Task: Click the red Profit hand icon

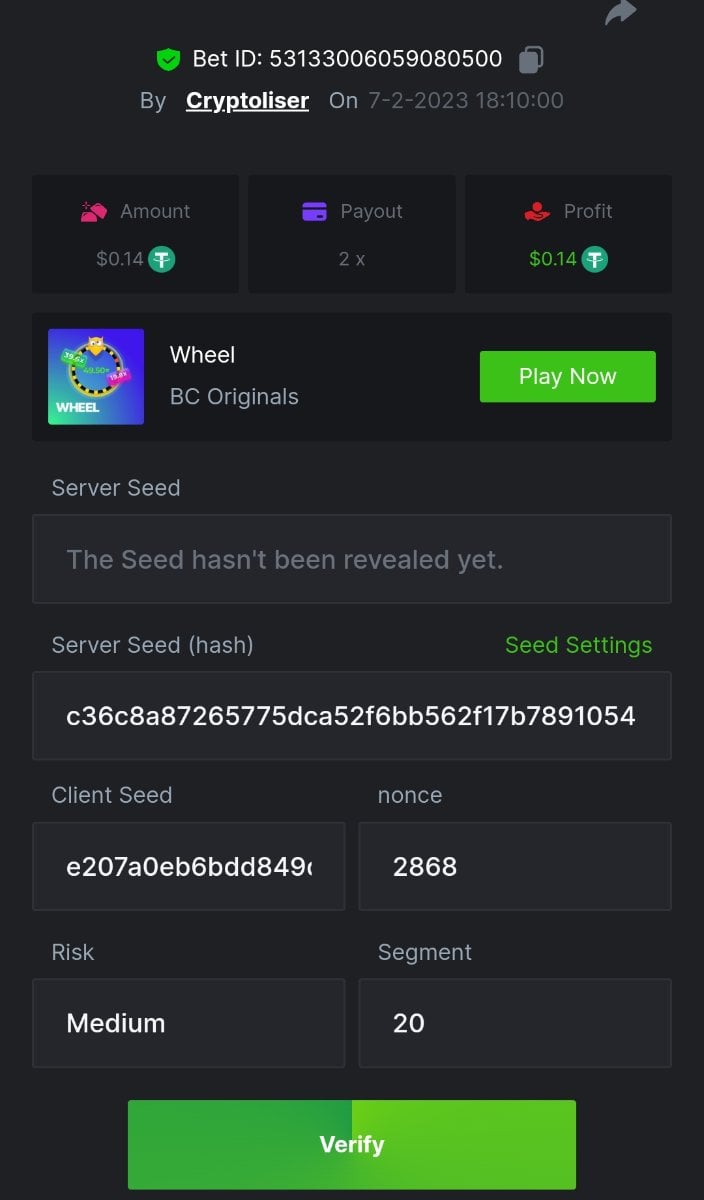Action: tap(537, 211)
